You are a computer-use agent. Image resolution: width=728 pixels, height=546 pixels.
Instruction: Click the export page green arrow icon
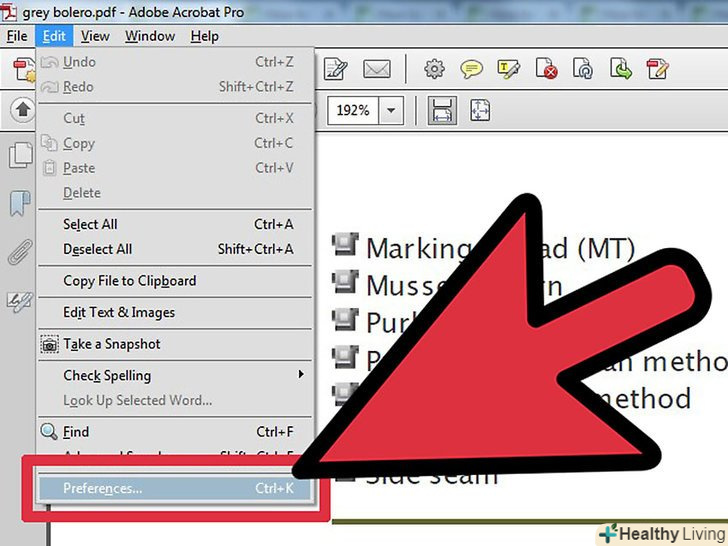[x=621, y=69]
